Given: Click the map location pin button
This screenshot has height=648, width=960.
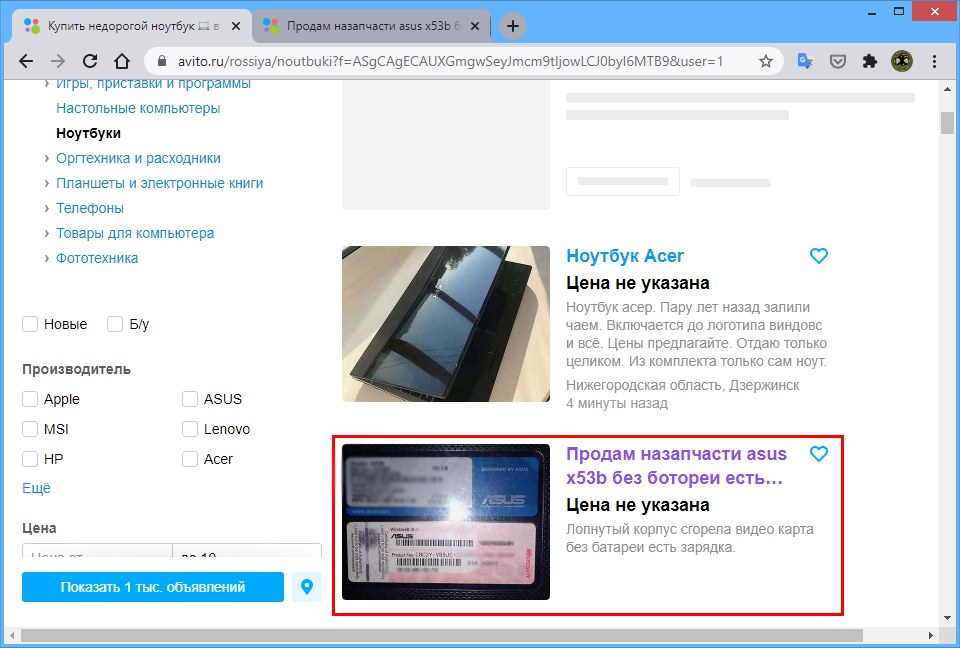Looking at the screenshot, I should tap(307, 587).
